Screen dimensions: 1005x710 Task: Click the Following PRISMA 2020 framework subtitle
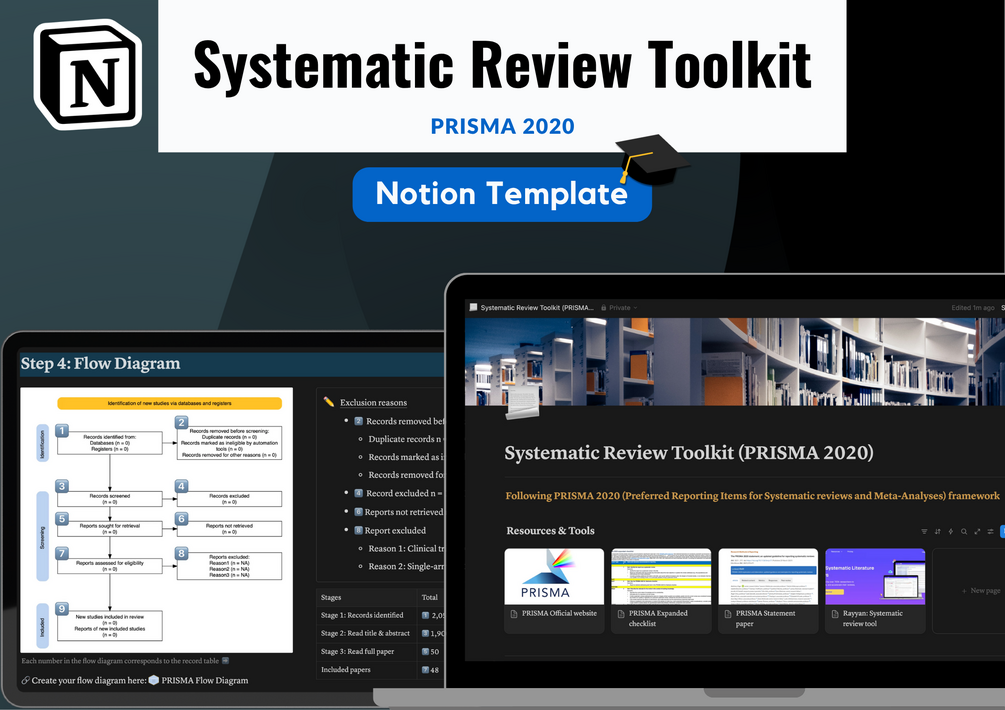[752, 495]
